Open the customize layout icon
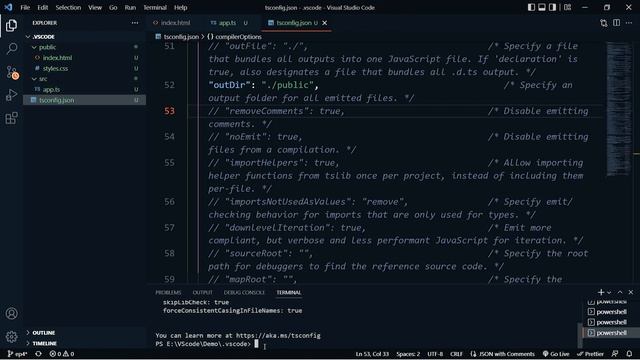The width and height of the screenshot is (640, 360). coord(567,7)
